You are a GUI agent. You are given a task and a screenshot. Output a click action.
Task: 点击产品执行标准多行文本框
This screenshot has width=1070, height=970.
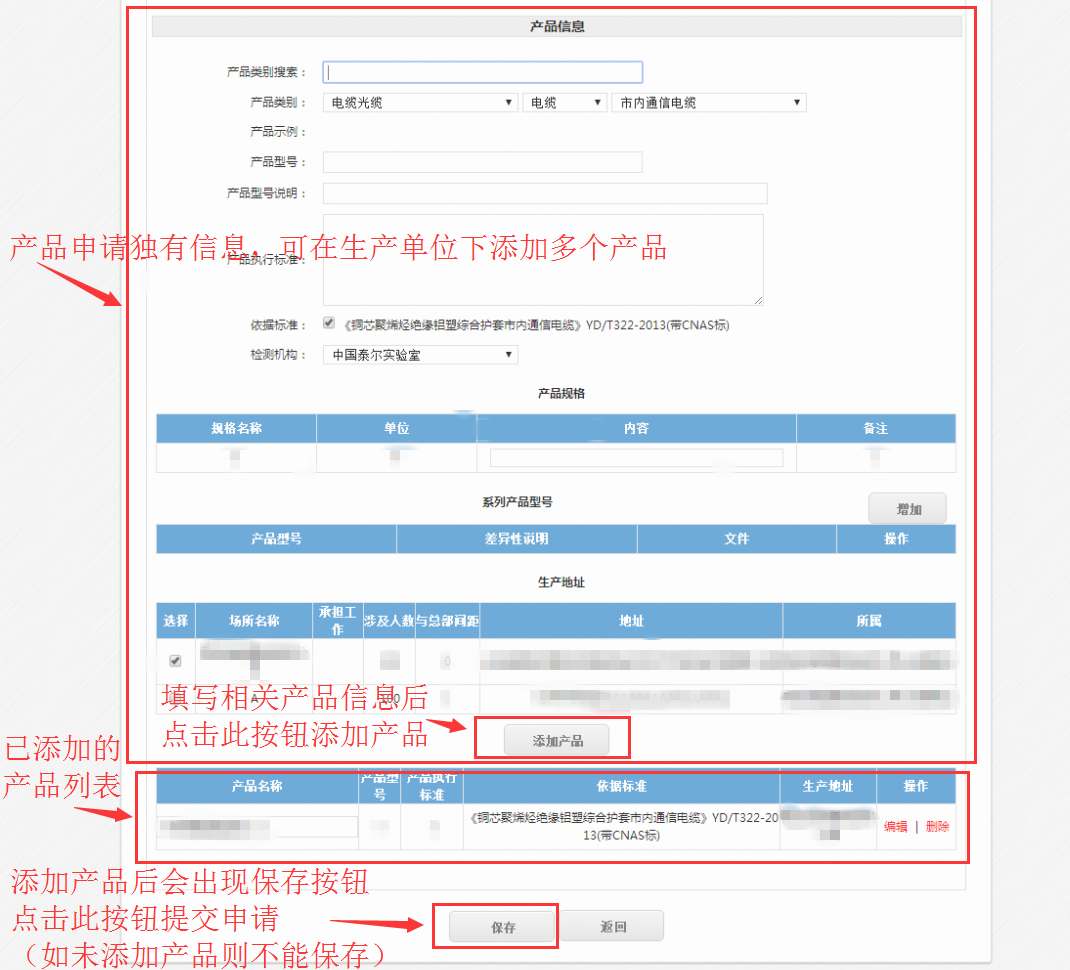point(543,259)
